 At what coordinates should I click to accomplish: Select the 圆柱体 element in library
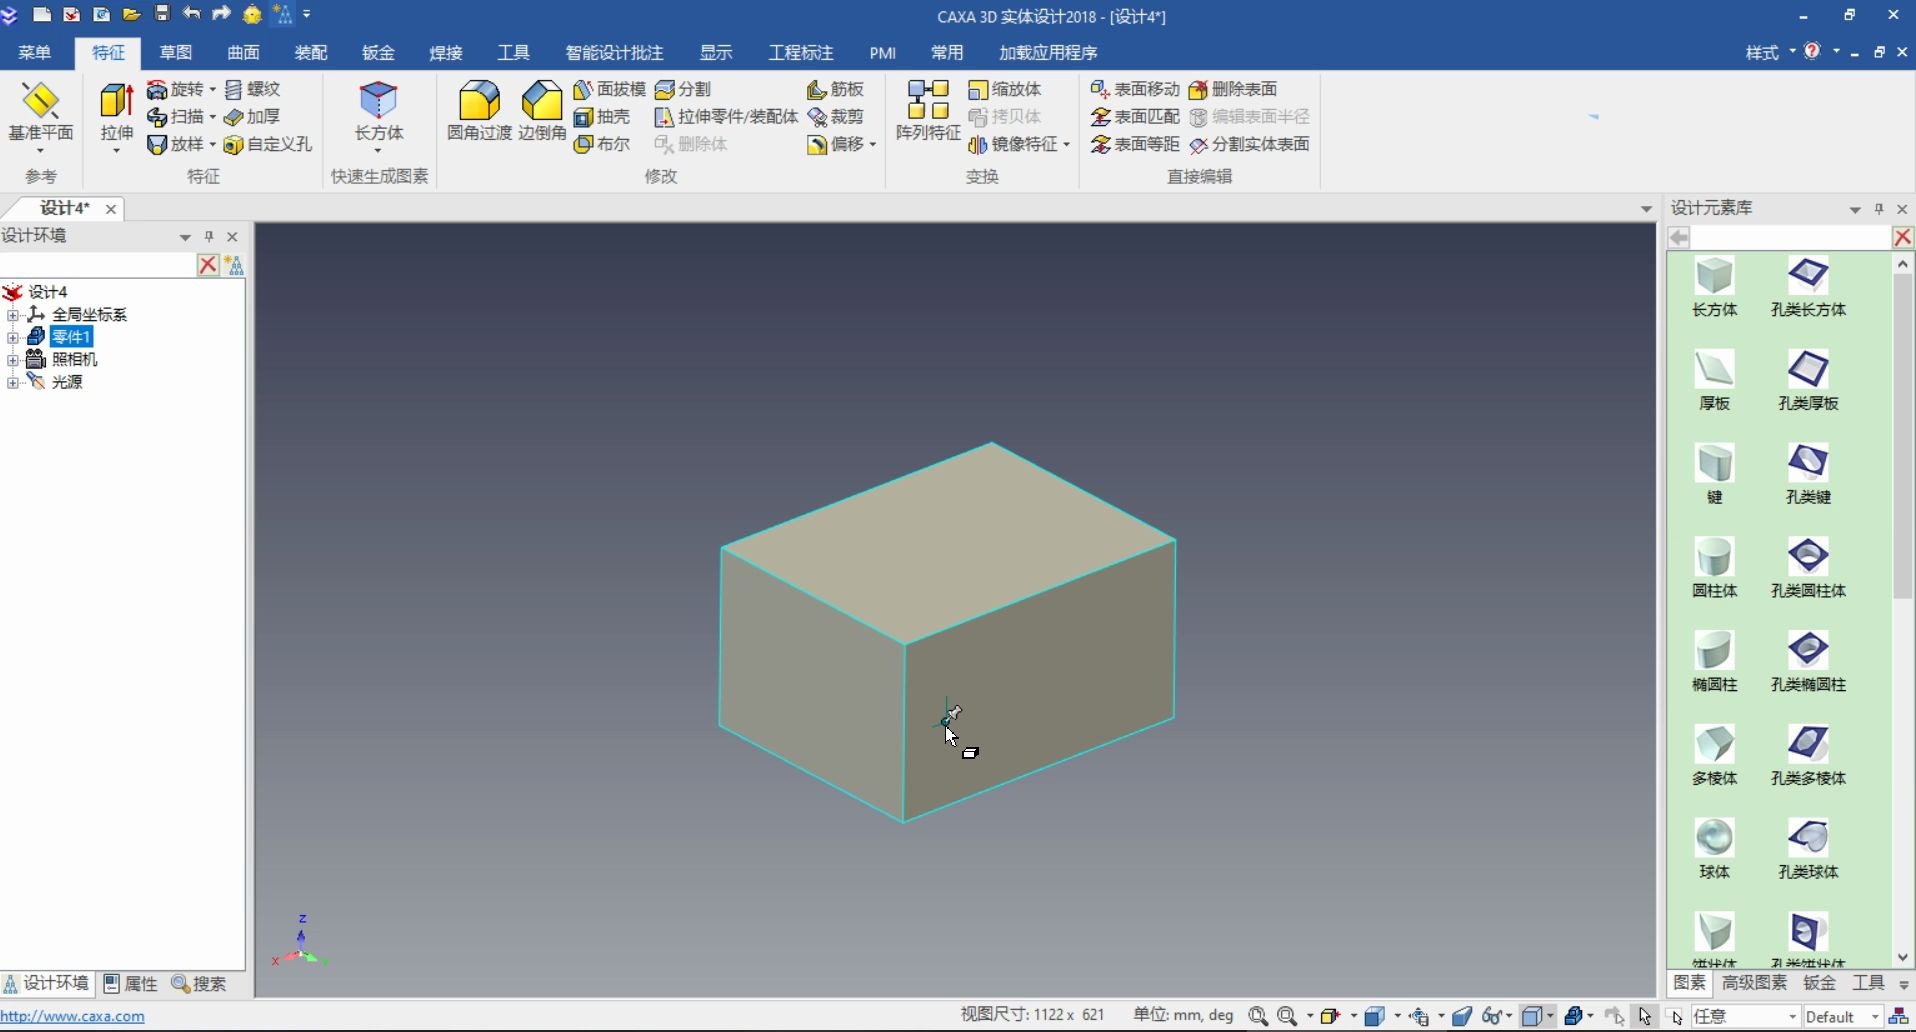coord(1714,569)
